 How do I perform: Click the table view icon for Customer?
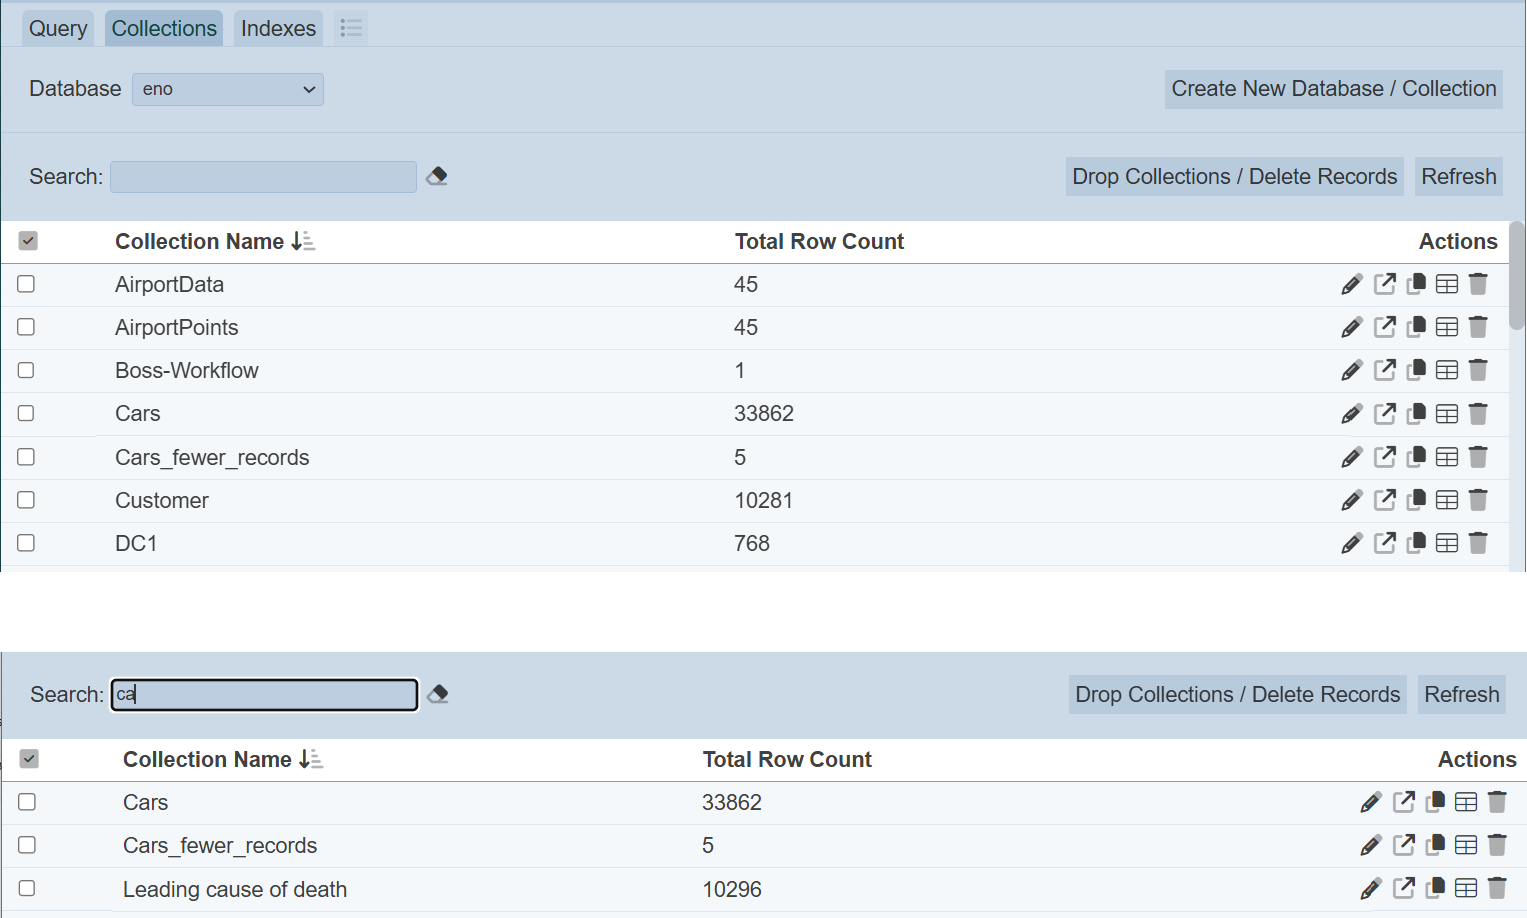[x=1447, y=501]
